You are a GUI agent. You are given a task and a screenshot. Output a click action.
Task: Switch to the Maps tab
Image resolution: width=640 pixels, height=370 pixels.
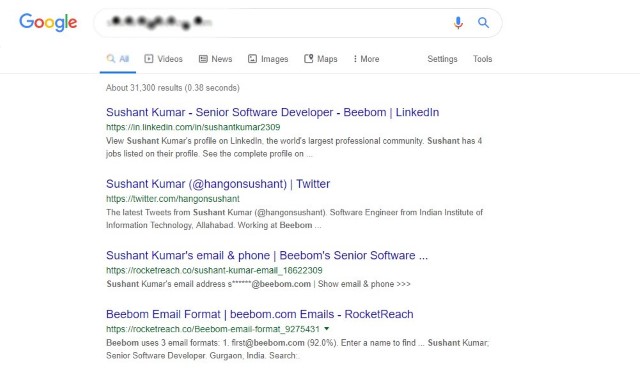coord(321,59)
